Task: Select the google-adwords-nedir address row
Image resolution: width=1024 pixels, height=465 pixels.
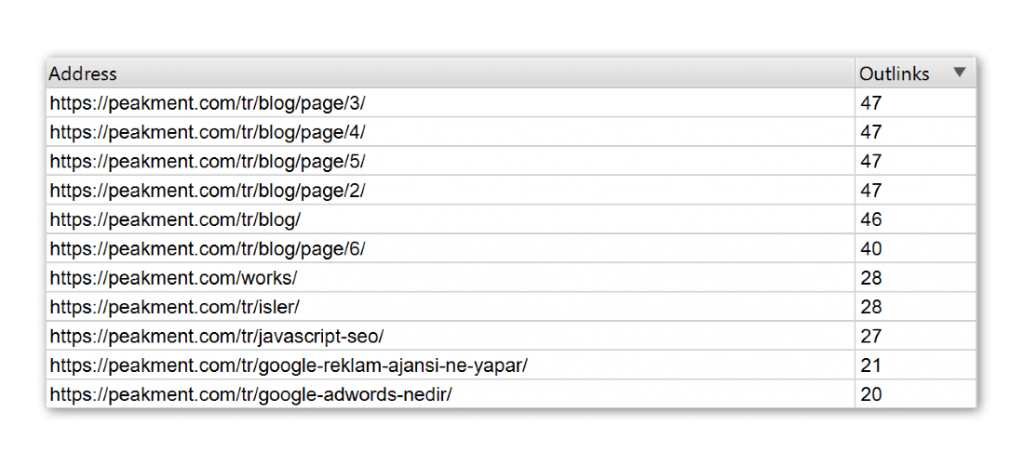Action: pyautogui.click(x=251, y=394)
